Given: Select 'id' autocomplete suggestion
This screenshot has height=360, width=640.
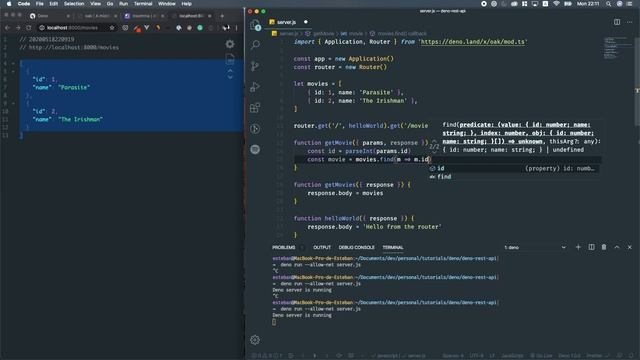Looking at the screenshot, I should coord(514,168).
